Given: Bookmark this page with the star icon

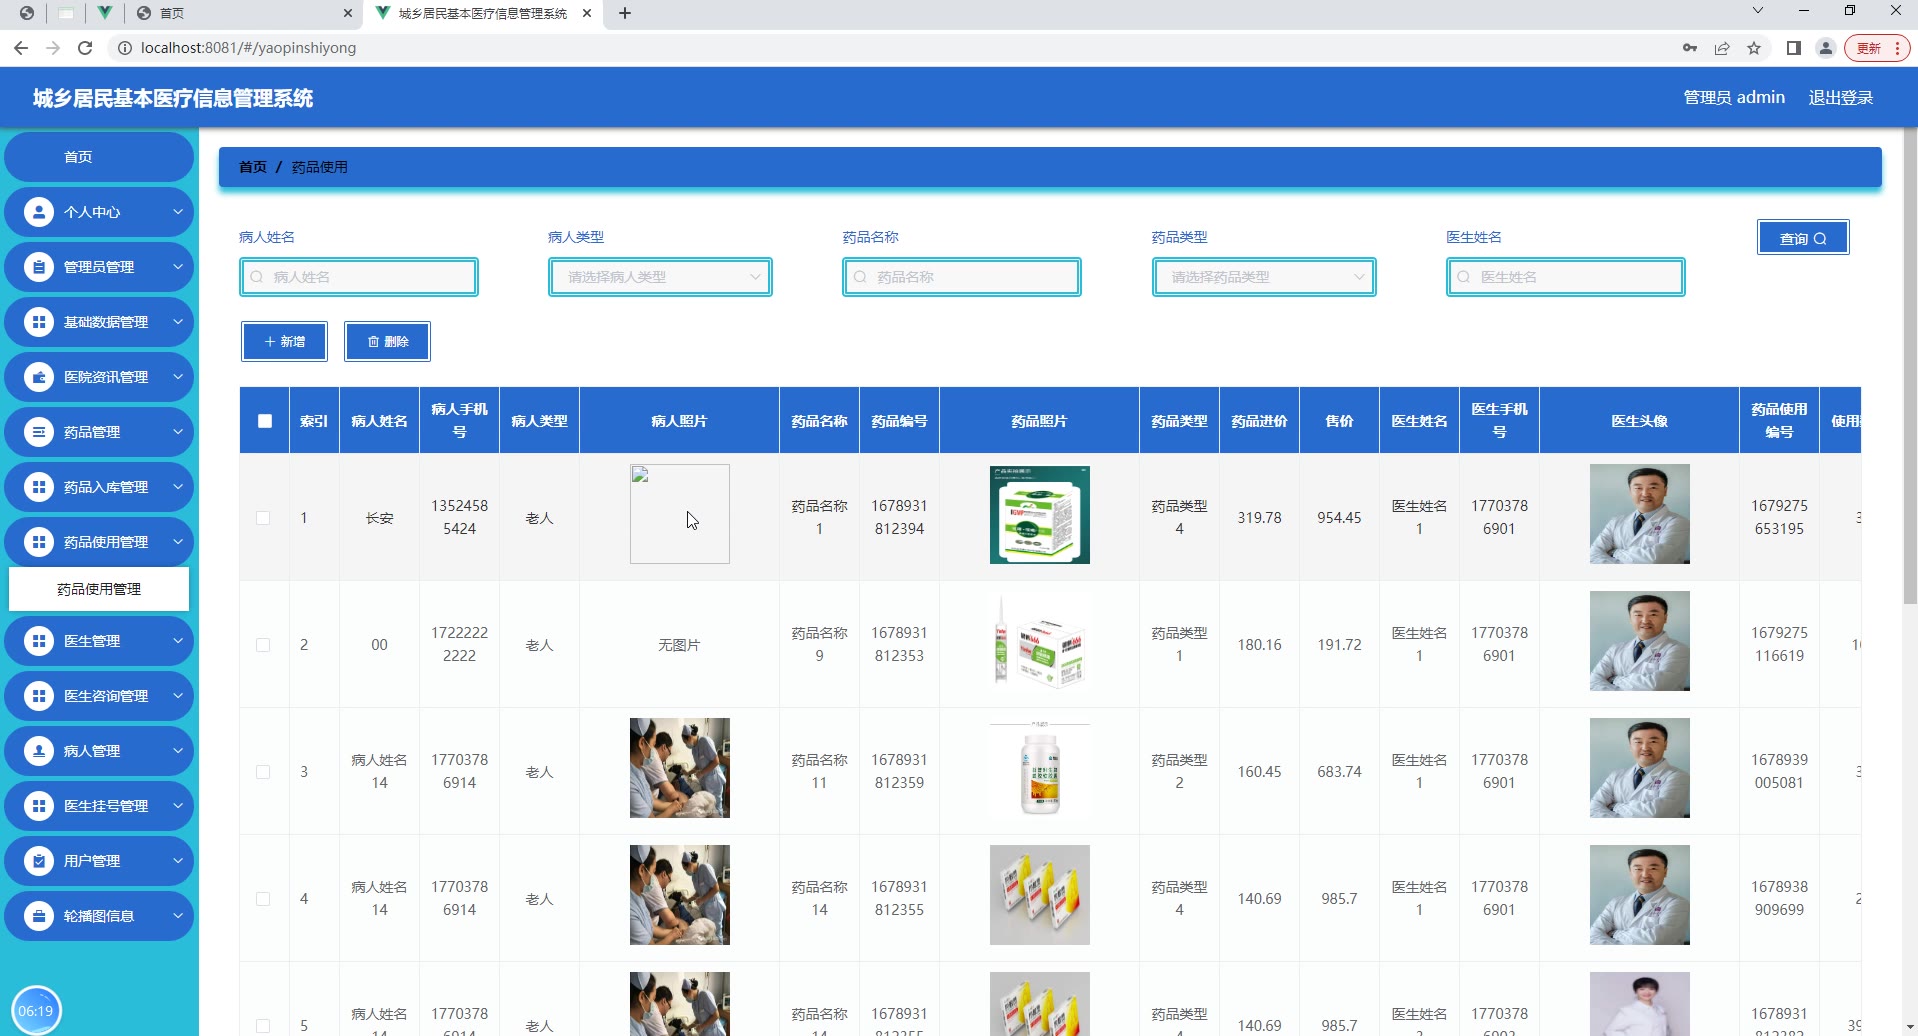Looking at the screenshot, I should (x=1754, y=48).
